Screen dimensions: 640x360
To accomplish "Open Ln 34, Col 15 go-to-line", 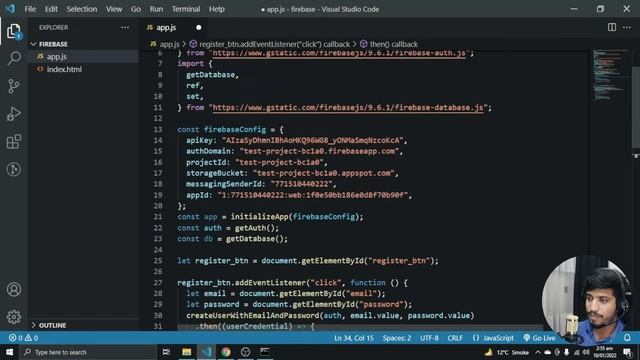I will [x=353, y=338].
